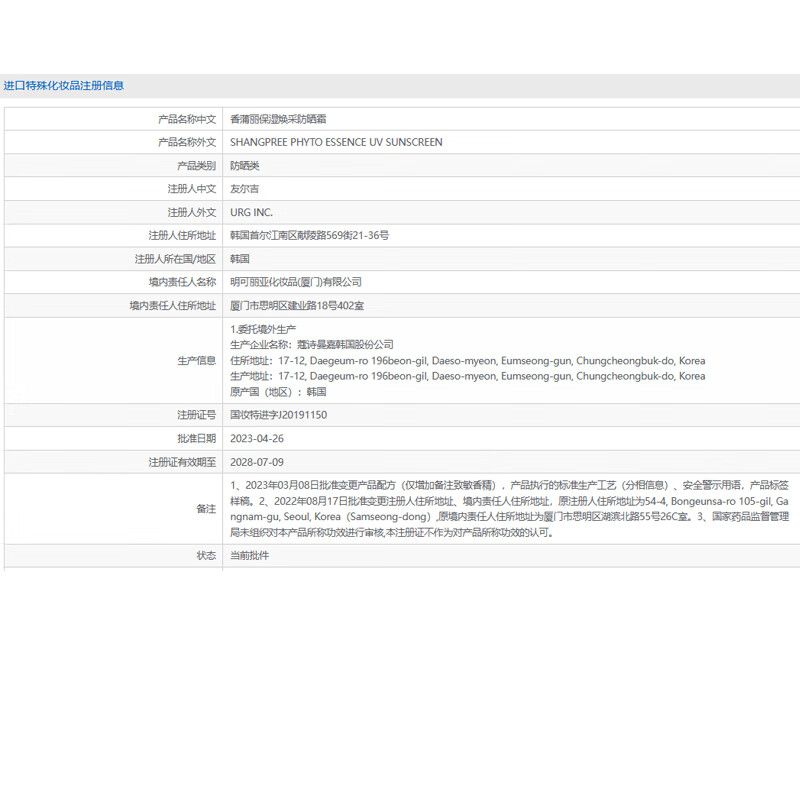The width and height of the screenshot is (800, 800).
Task: Click the 原产国（地区）：韩国 line
Action: pos(278,392)
